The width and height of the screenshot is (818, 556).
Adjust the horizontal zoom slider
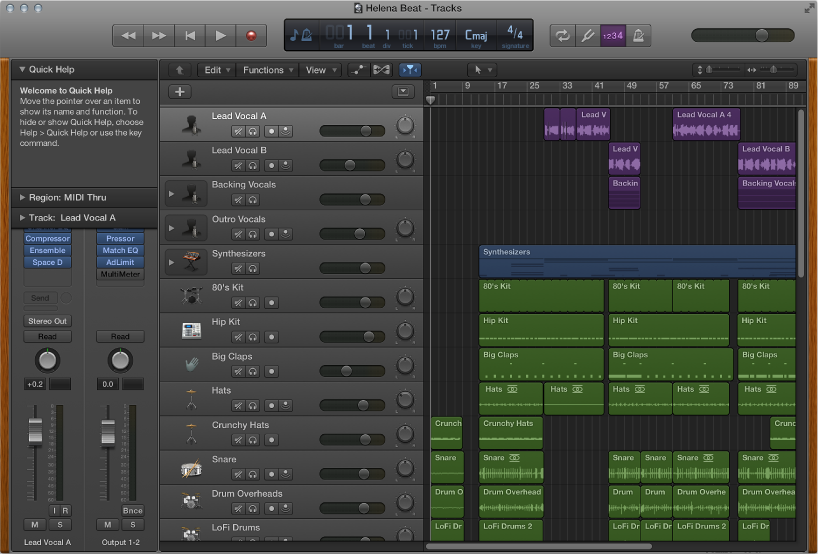coord(772,69)
